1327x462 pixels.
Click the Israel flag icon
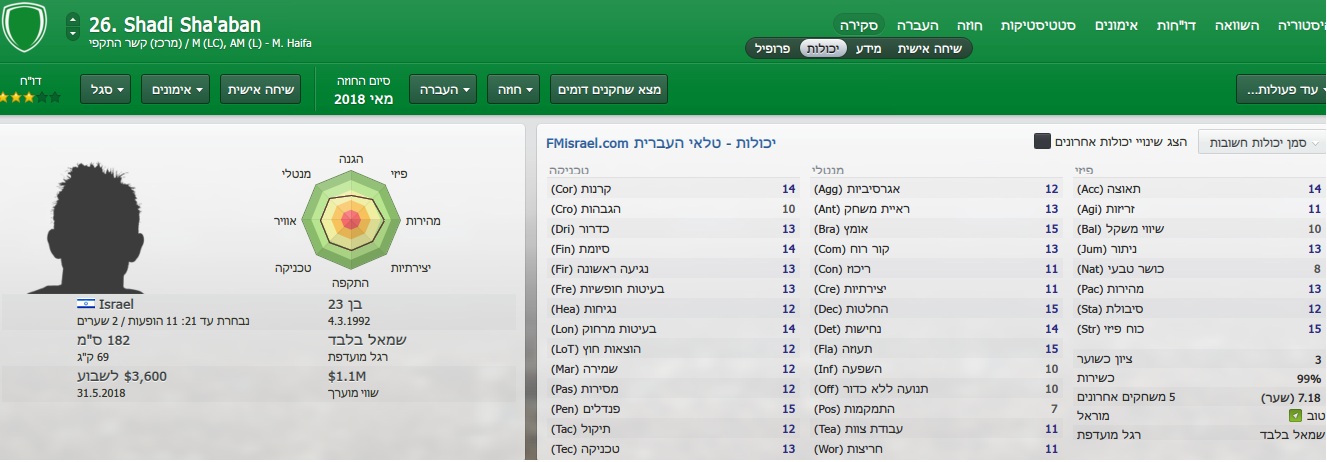(x=85, y=303)
